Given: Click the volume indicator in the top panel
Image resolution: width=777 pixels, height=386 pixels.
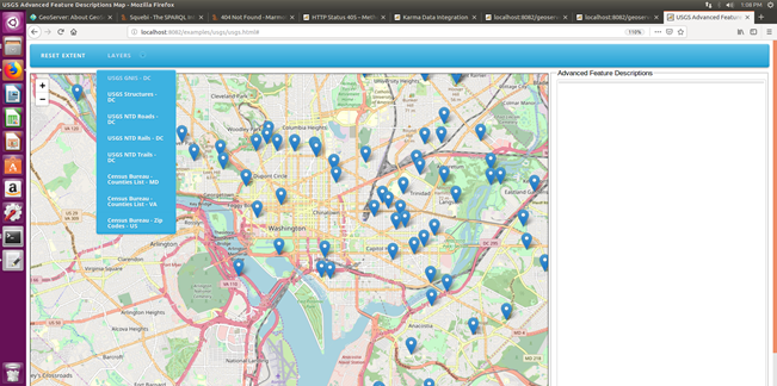Looking at the screenshot, I should [x=730, y=5].
